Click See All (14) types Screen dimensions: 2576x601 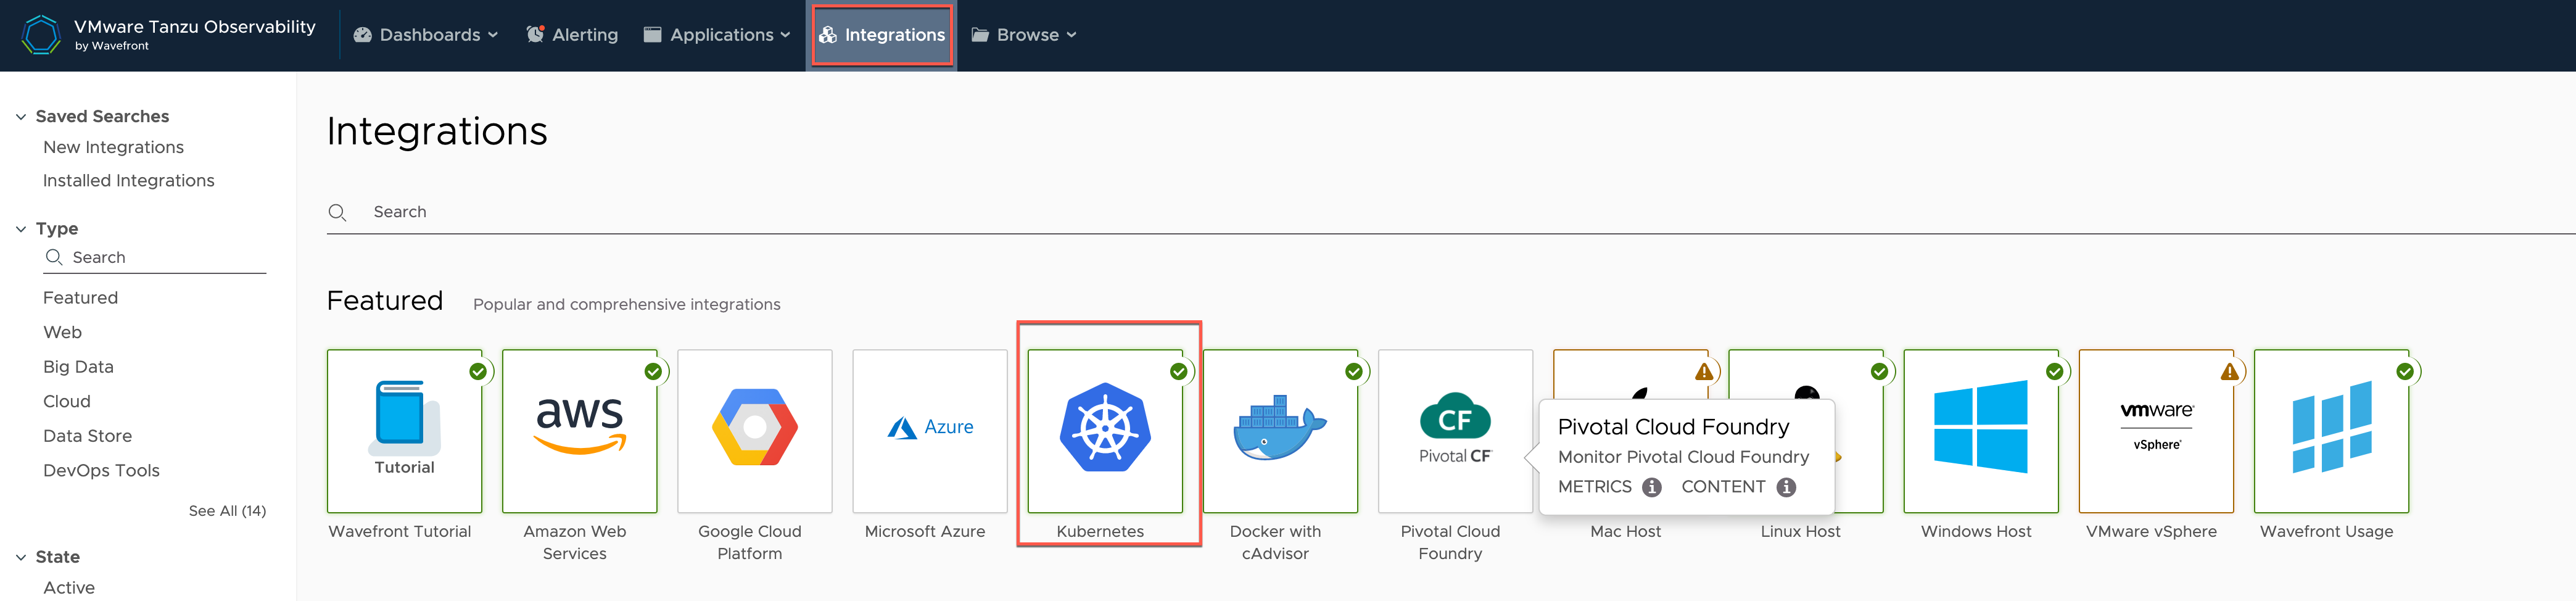(x=227, y=511)
